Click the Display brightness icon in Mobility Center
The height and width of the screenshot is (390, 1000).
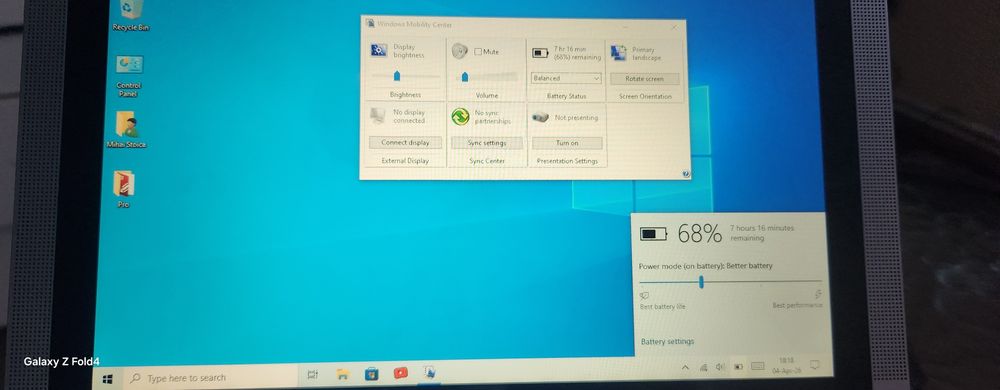tap(379, 51)
